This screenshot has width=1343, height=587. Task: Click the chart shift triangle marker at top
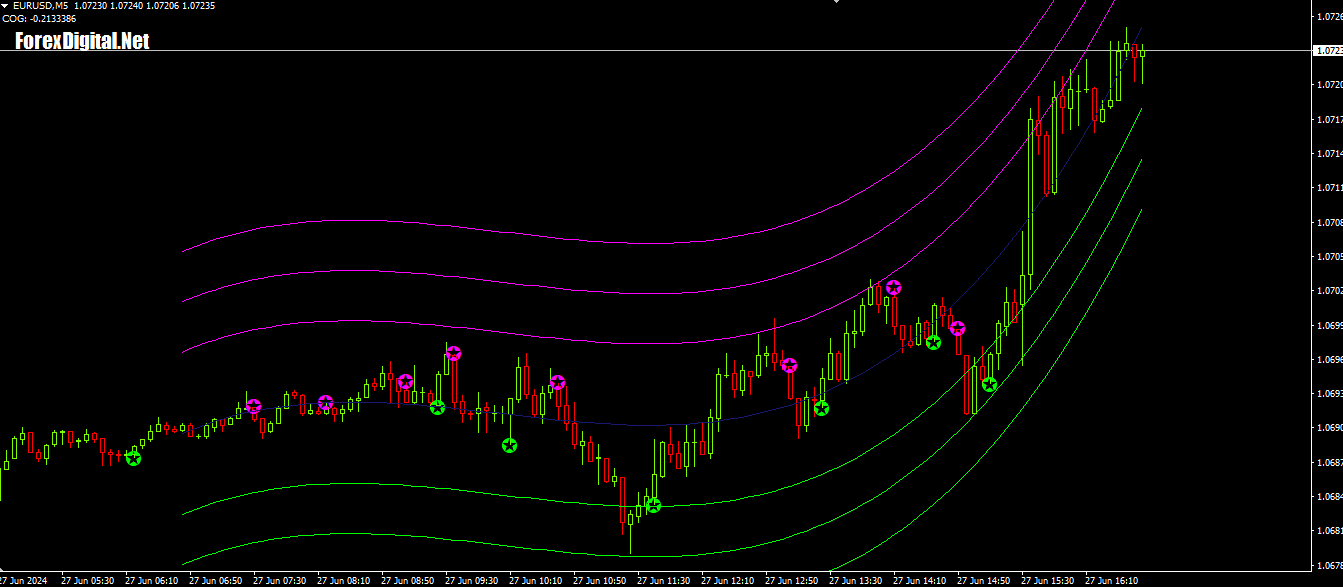(838, 3)
